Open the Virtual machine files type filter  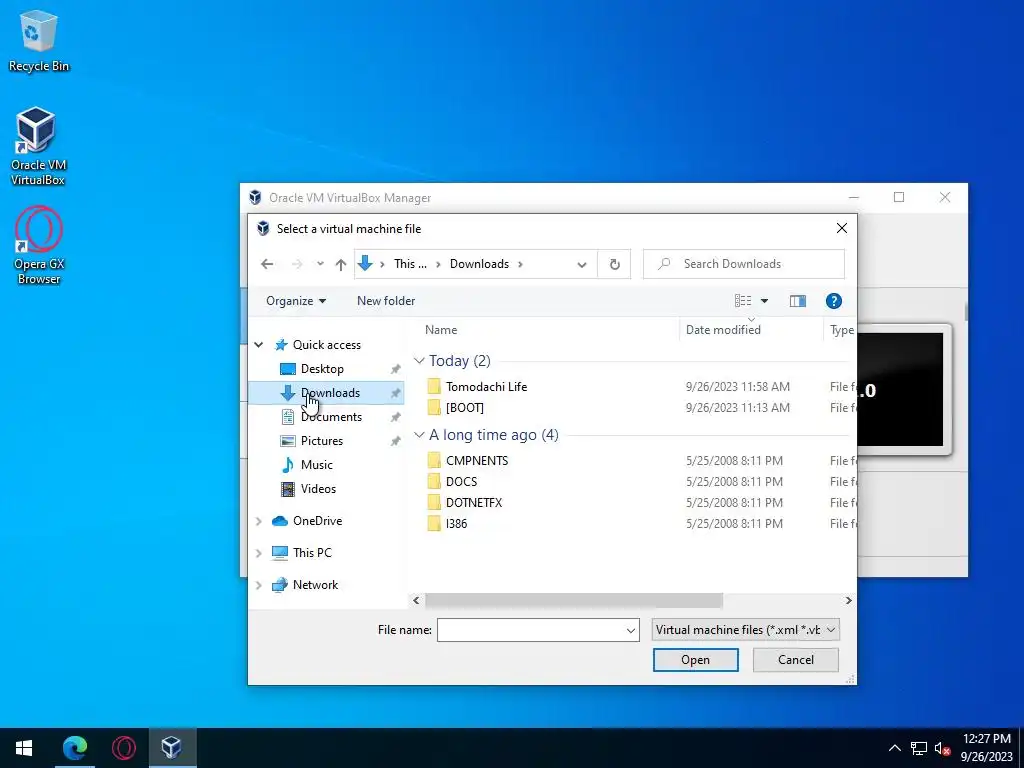pos(745,630)
